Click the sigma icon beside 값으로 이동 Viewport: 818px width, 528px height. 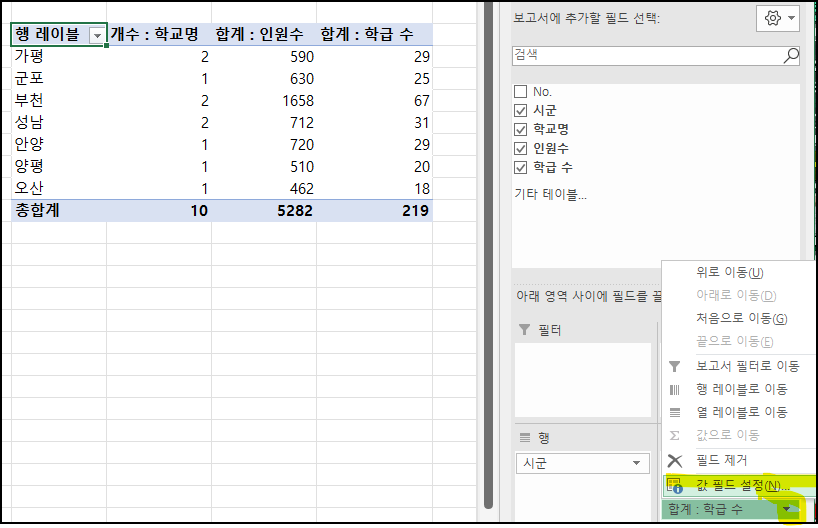pyautogui.click(x=675, y=435)
